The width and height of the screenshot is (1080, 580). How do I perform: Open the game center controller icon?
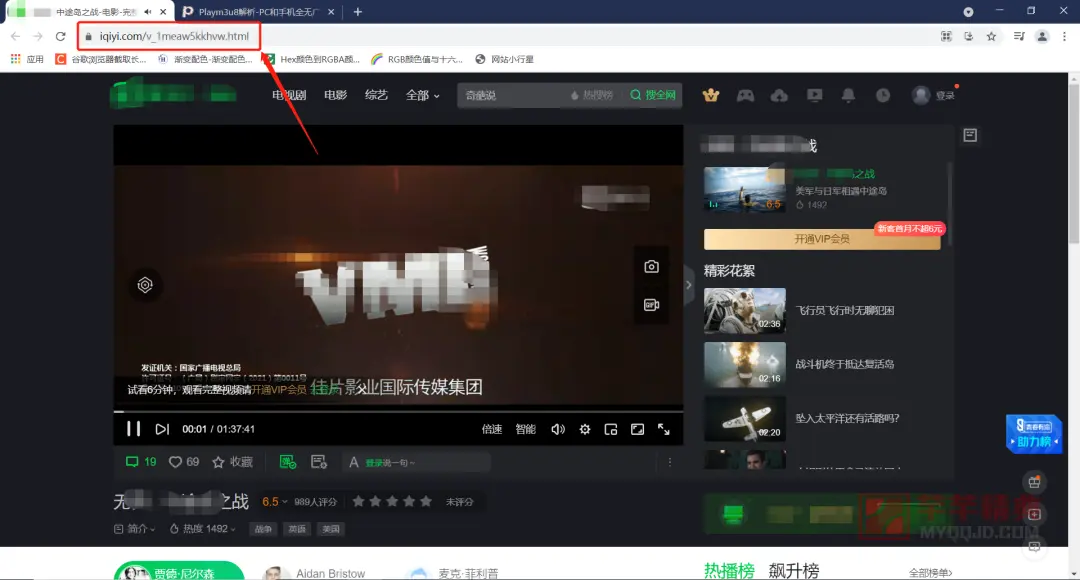click(745, 95)
